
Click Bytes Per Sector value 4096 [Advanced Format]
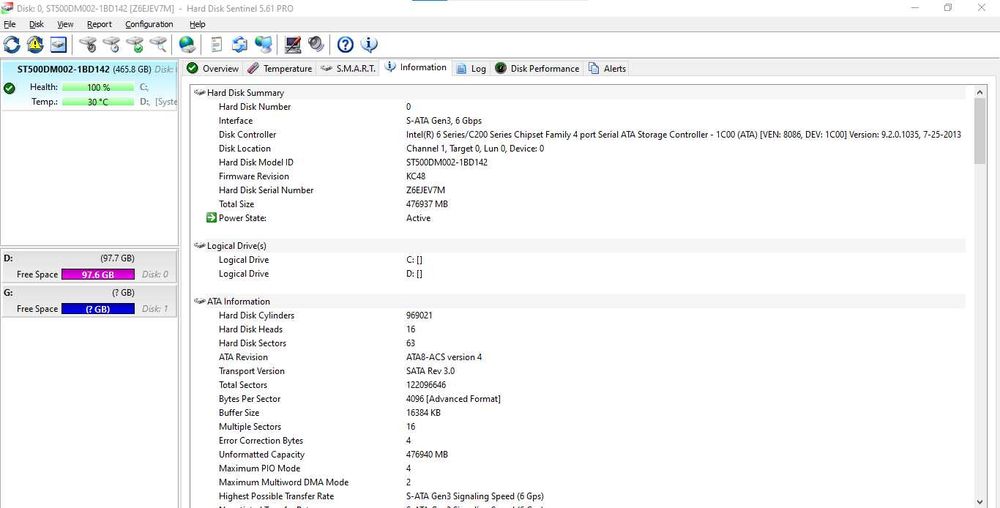pos(453,399)
